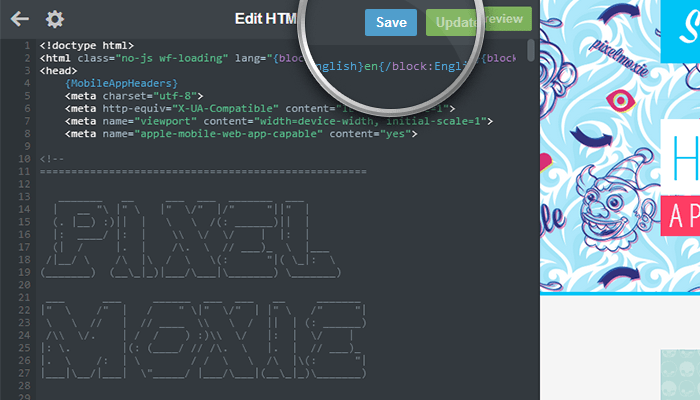Click the <head> tag on line 3
This screenshot has width=700, height=400.
point(58,71)
